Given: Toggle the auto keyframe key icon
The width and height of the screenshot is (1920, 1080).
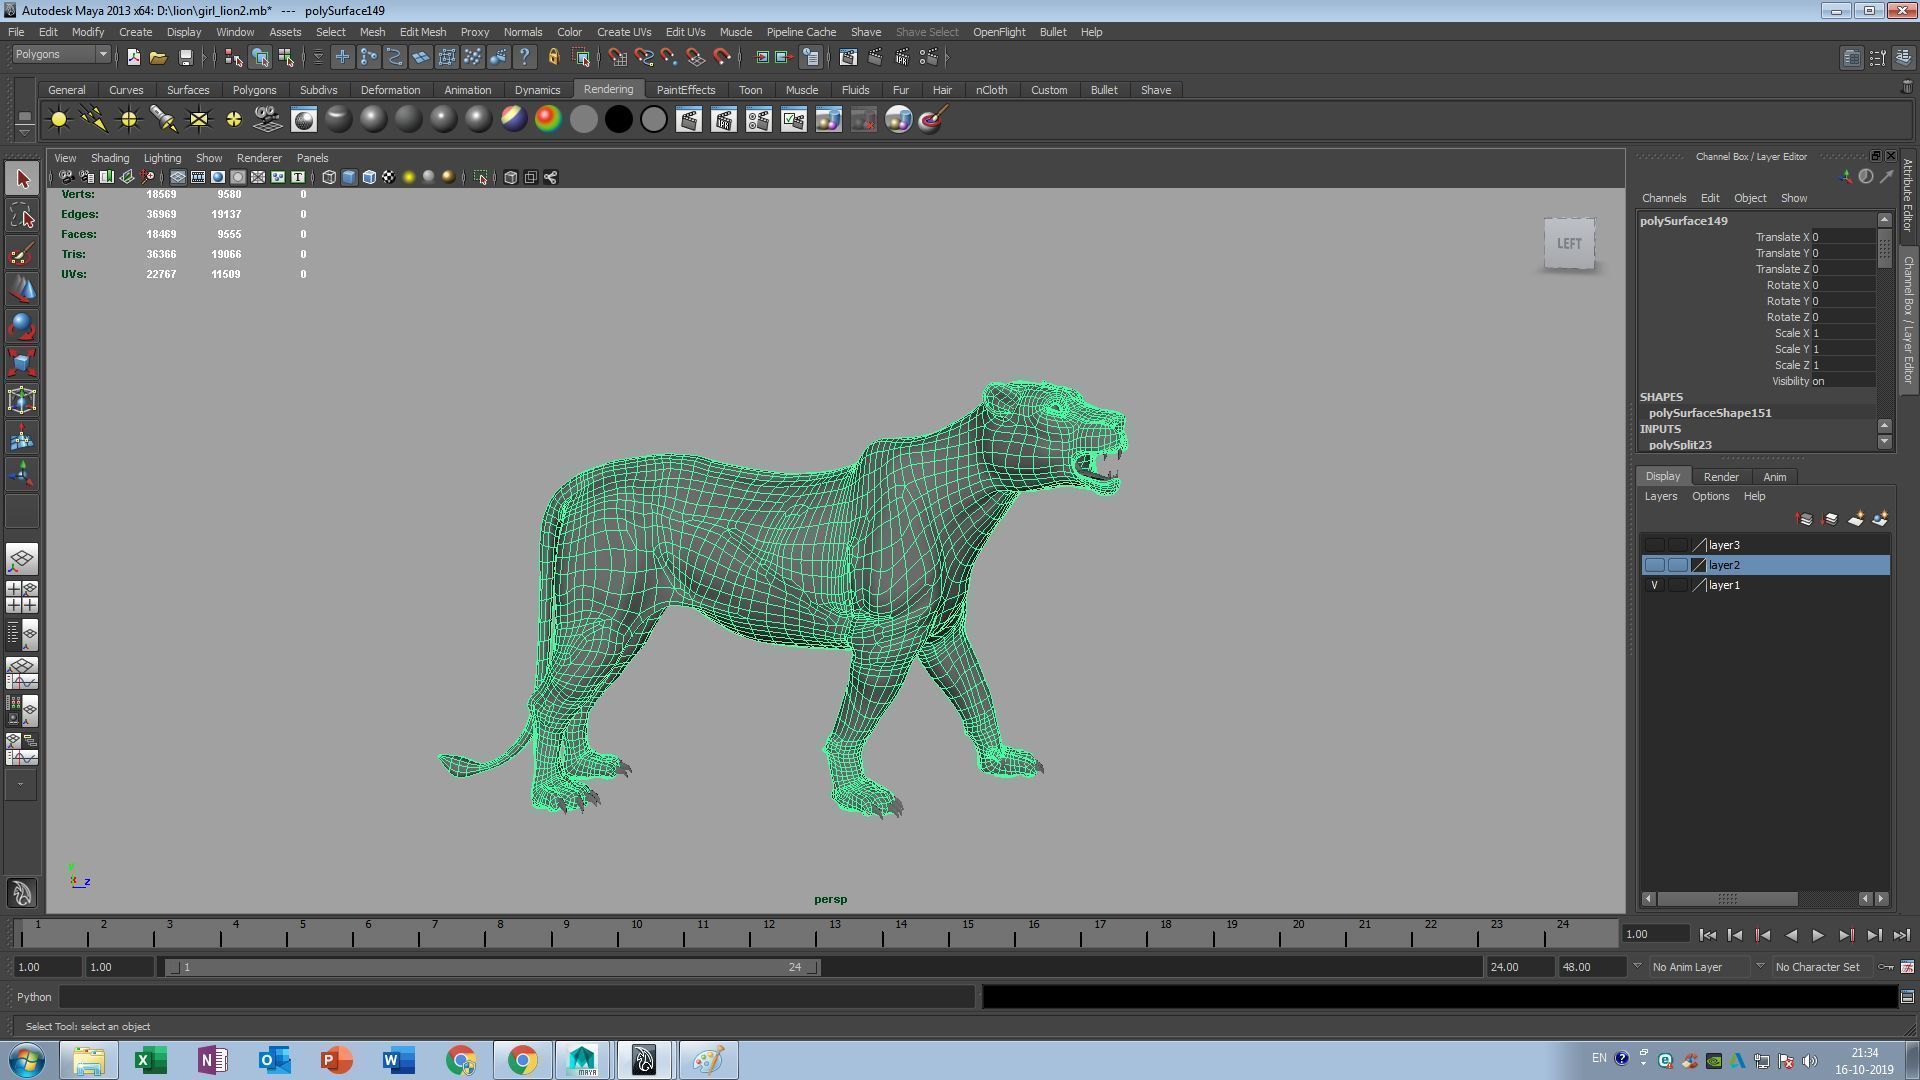Looking at the screenshot, I should pyautogui.click(x=1885, y=967).
